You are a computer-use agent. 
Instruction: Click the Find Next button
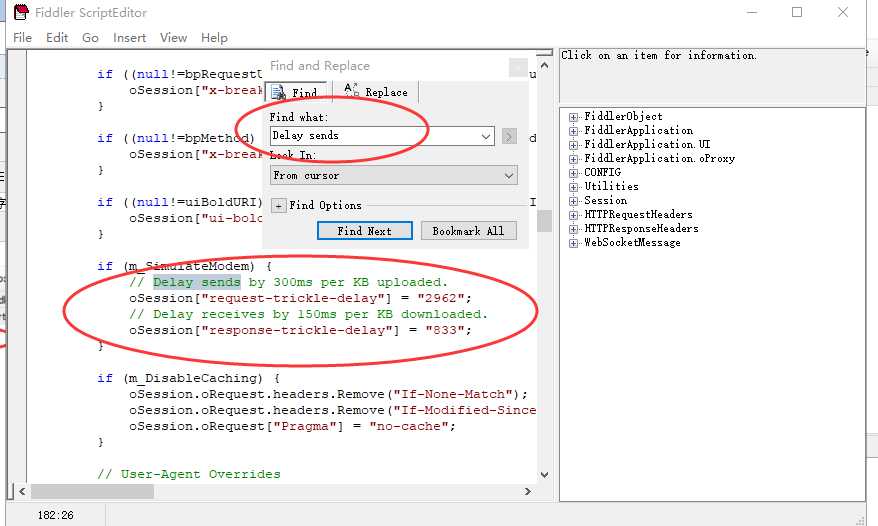coord(365,231)
